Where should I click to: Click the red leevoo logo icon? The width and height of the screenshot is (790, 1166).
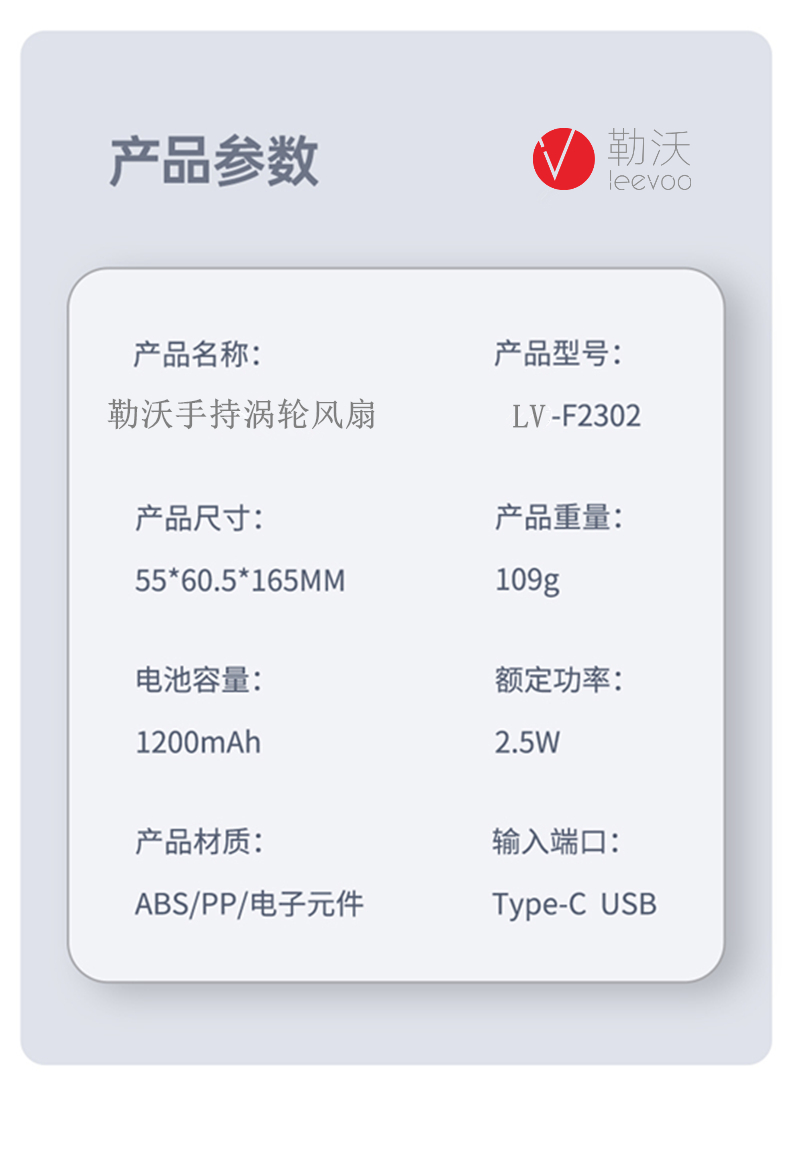click(563, 159)
